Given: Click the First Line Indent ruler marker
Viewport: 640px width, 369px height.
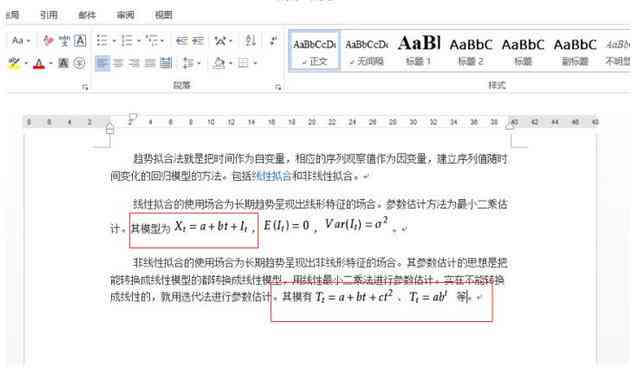Looking at the screenshot, I should pos(133,117).
